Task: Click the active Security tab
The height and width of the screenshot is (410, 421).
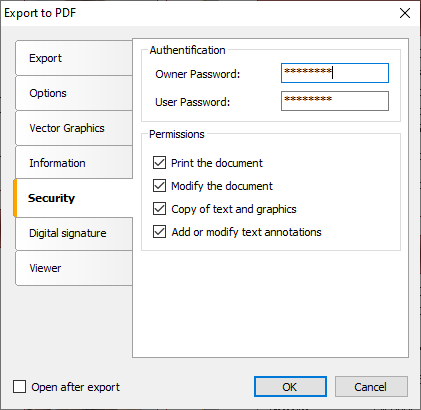Action: tap(73, 198)
